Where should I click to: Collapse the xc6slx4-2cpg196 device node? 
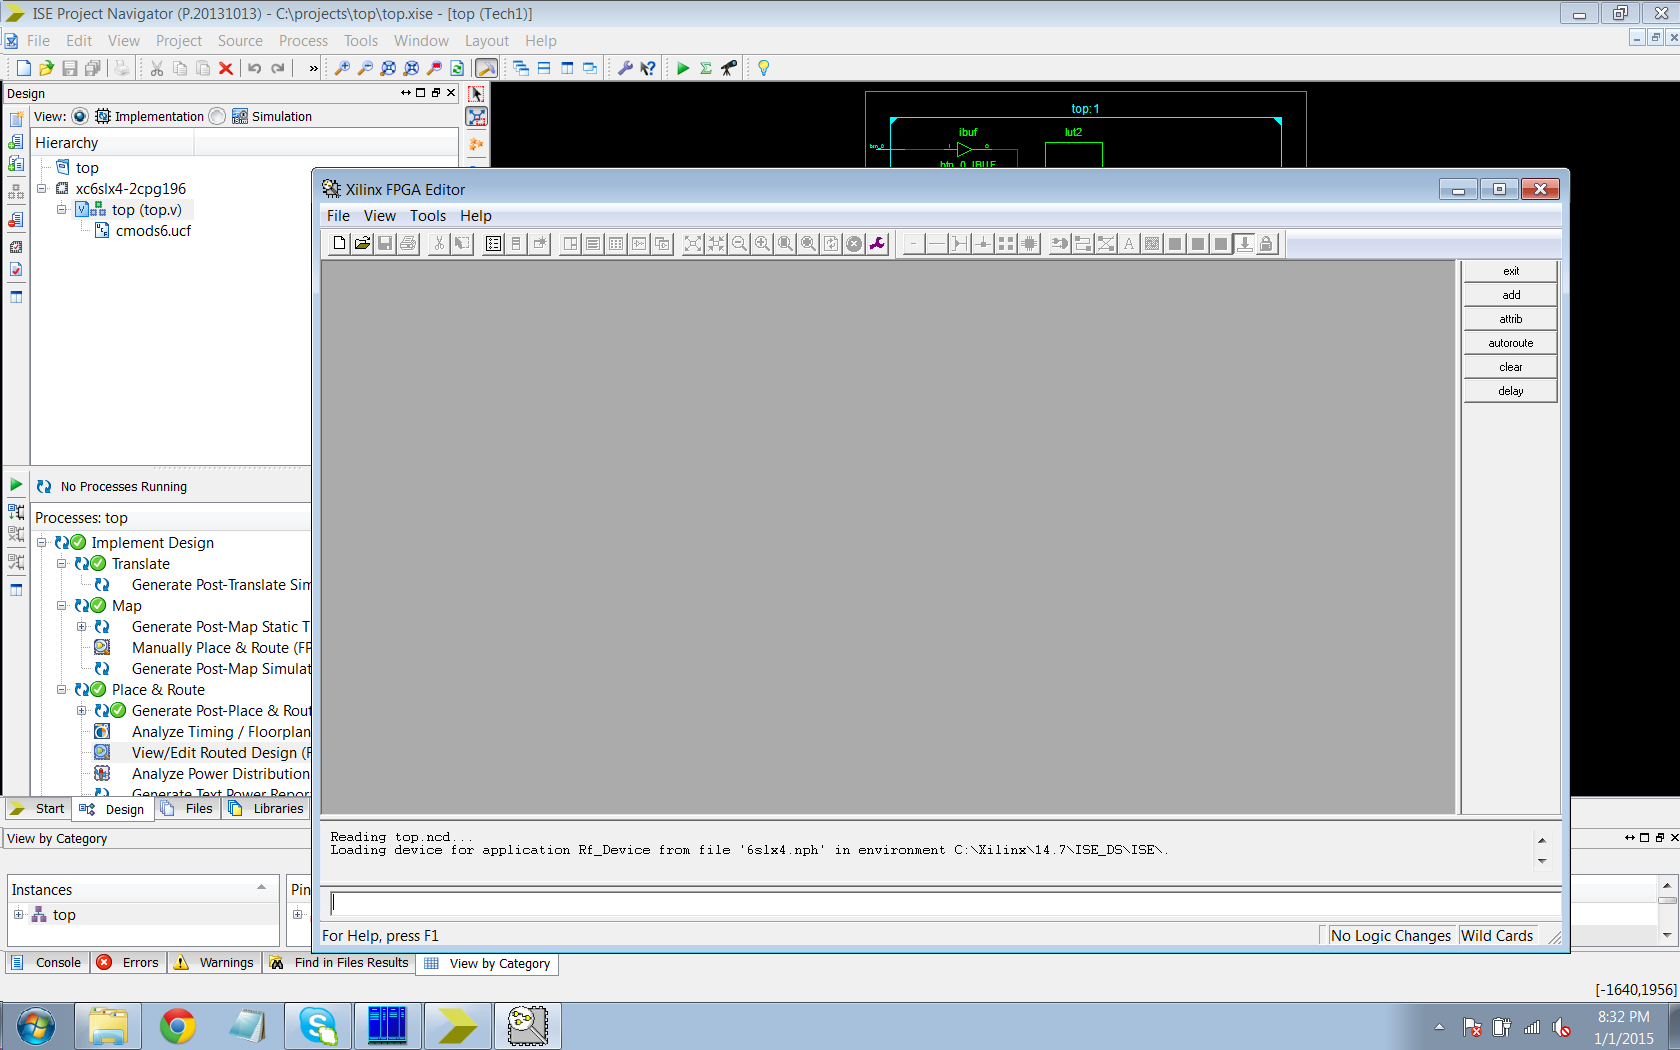point(42,188)
